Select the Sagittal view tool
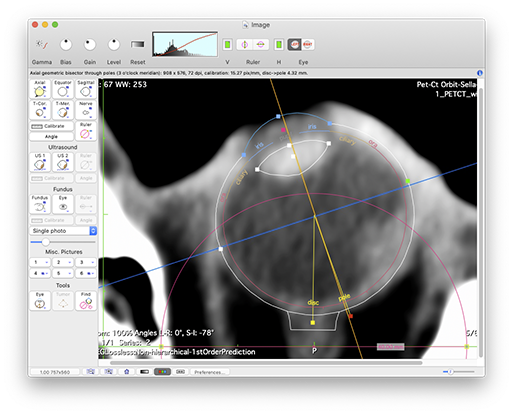This screenshot has height=414, width=513. [x=86, y=89]
